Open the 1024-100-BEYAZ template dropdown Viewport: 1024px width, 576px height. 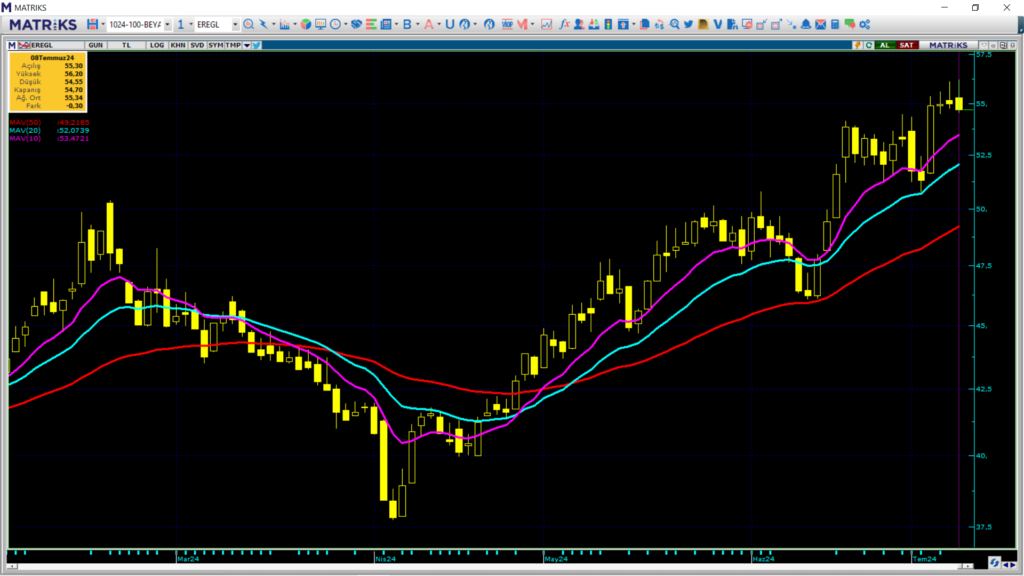click(166, 24)
